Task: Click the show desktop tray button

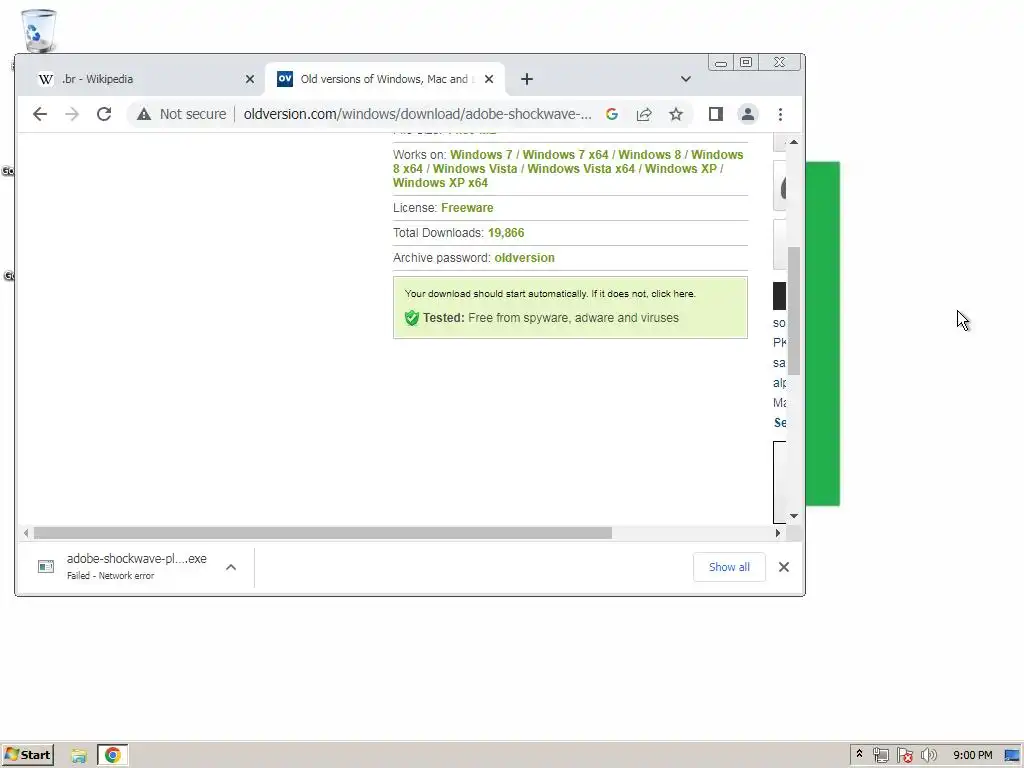Action: click(x=1014, y=755)
